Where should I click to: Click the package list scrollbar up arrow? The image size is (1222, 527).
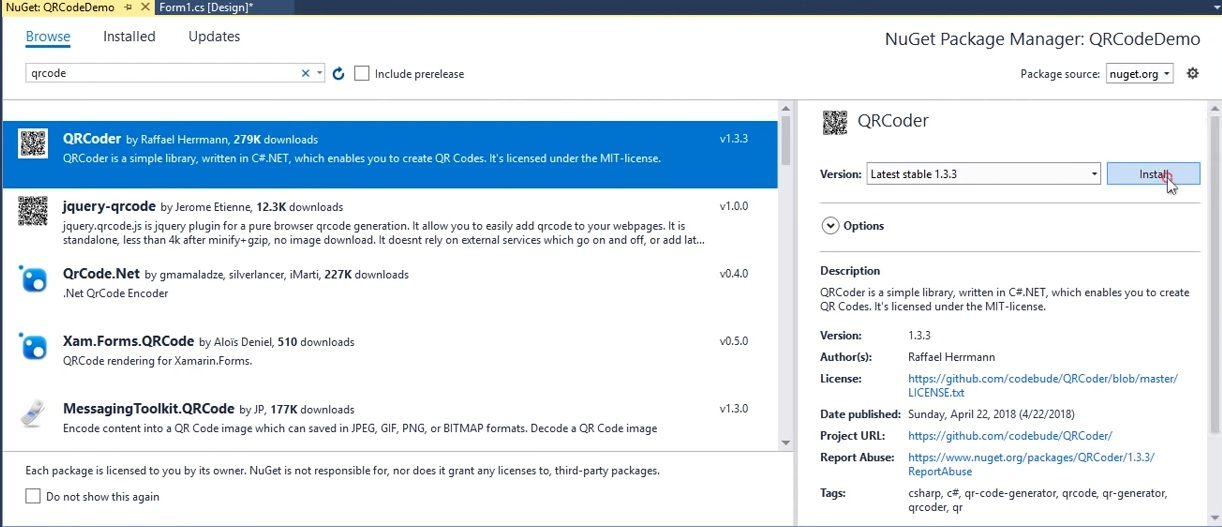click(x=785, y=107)
